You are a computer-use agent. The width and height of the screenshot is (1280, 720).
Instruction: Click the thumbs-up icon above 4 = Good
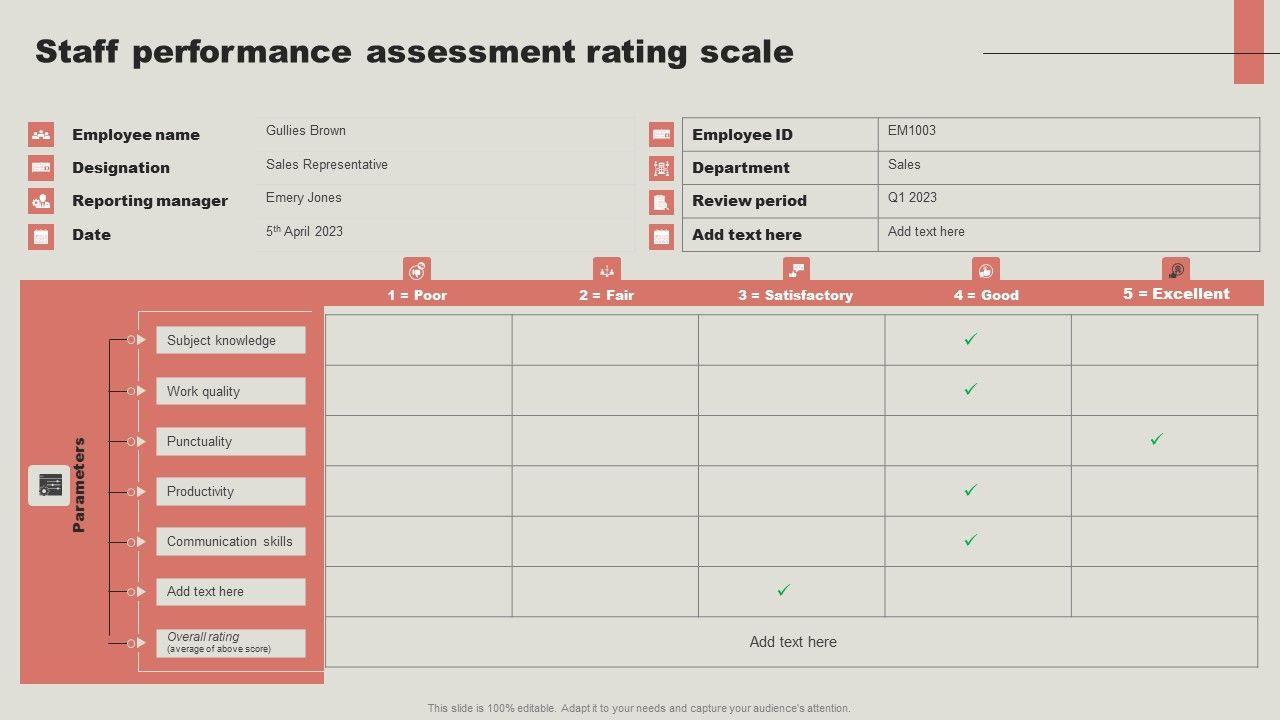pyautogui.click(x=986, y=270)
